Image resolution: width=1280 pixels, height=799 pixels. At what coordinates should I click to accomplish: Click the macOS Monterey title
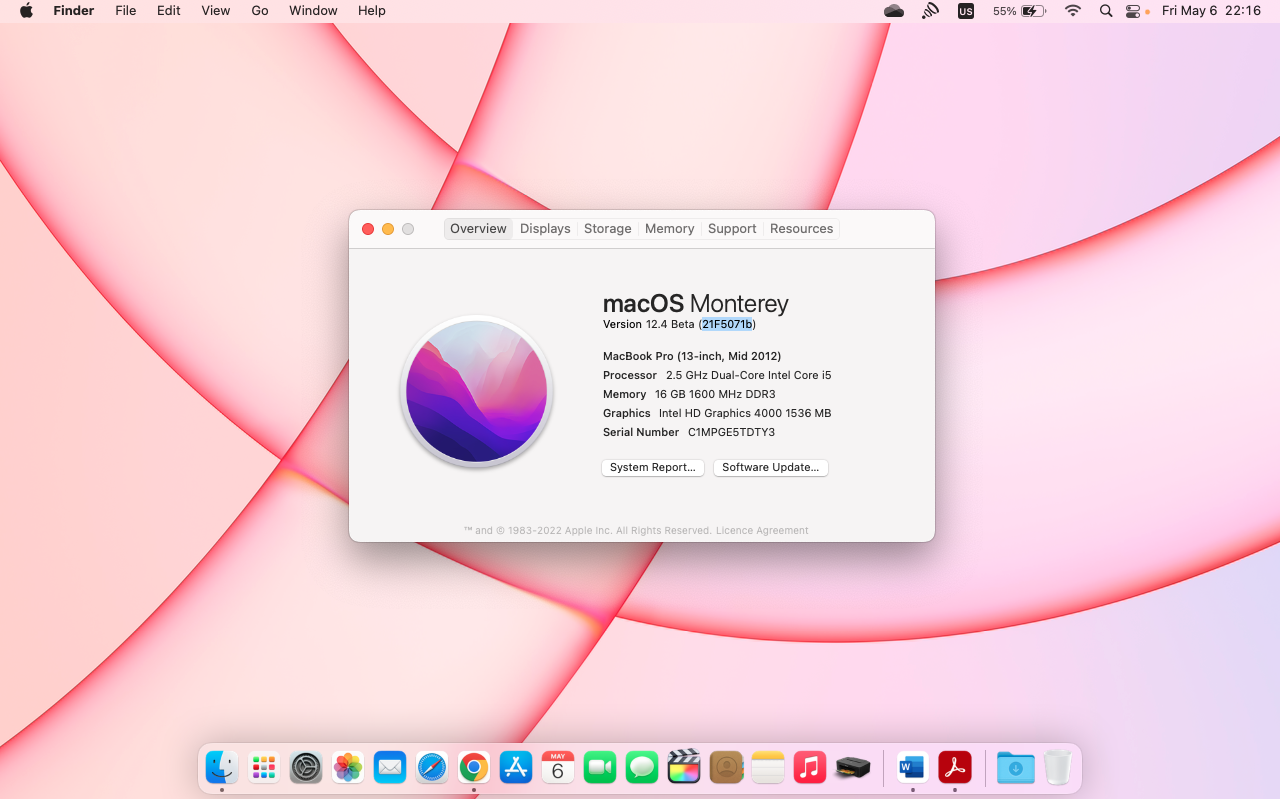[x=696, y=304]
